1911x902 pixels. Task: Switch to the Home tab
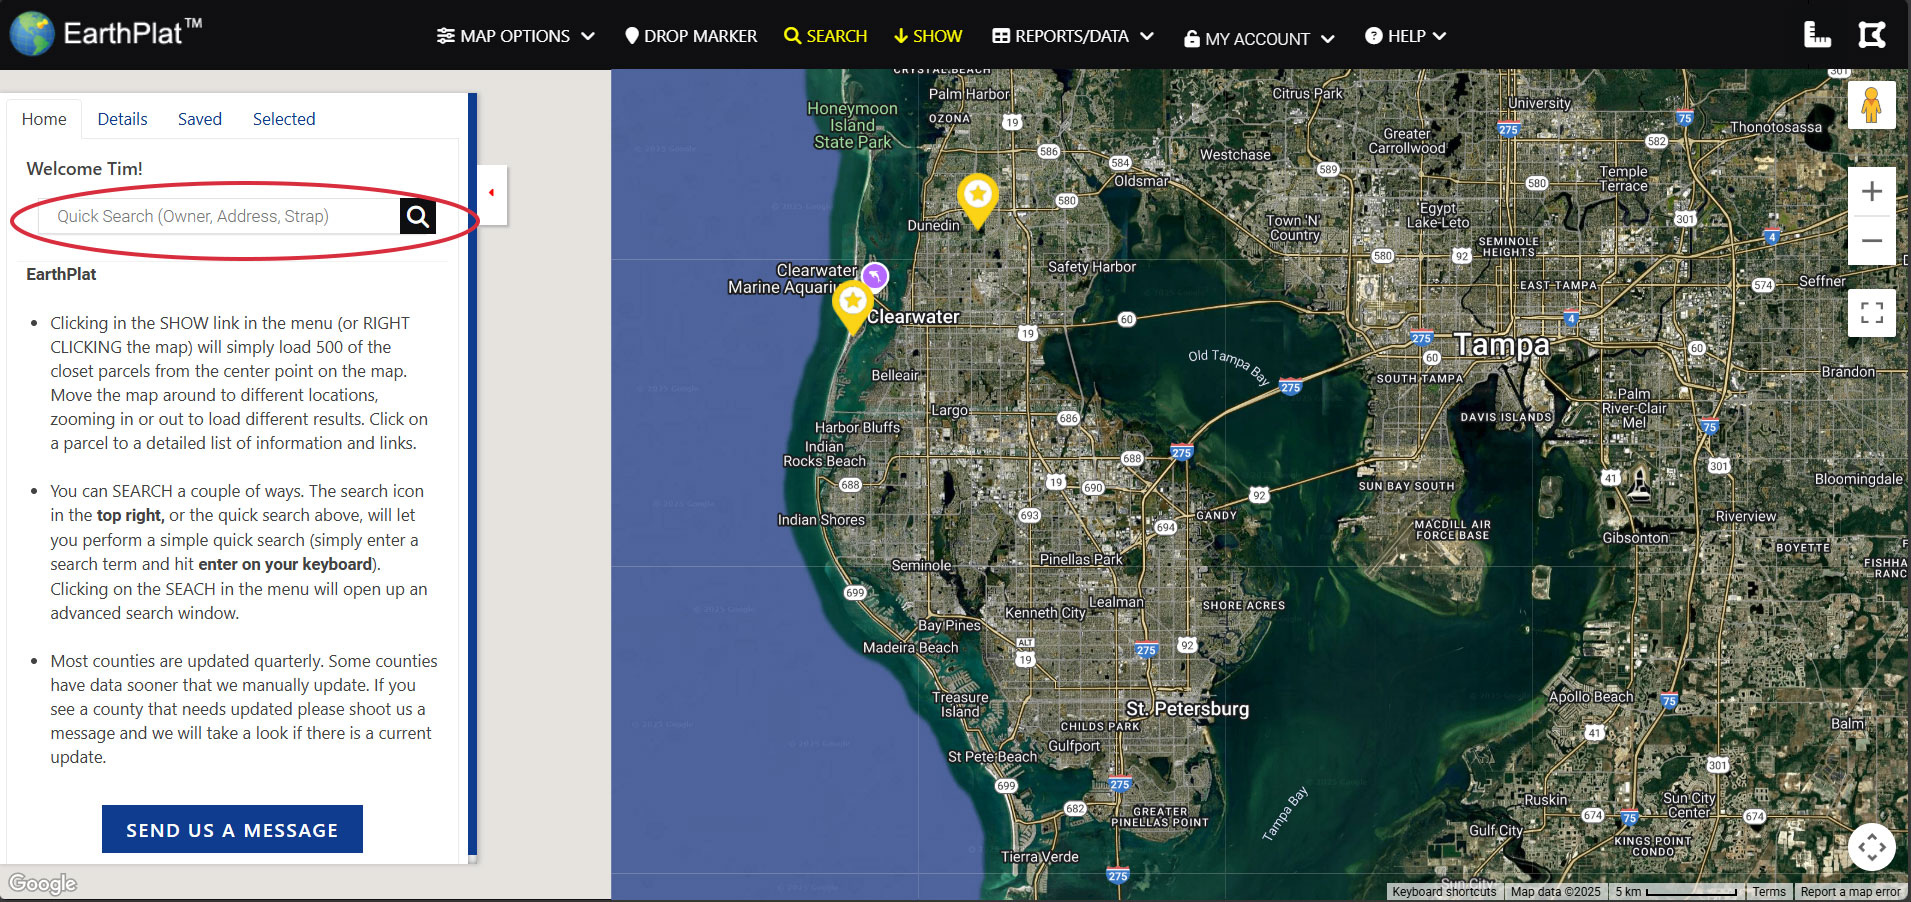[x=44, y=119]
